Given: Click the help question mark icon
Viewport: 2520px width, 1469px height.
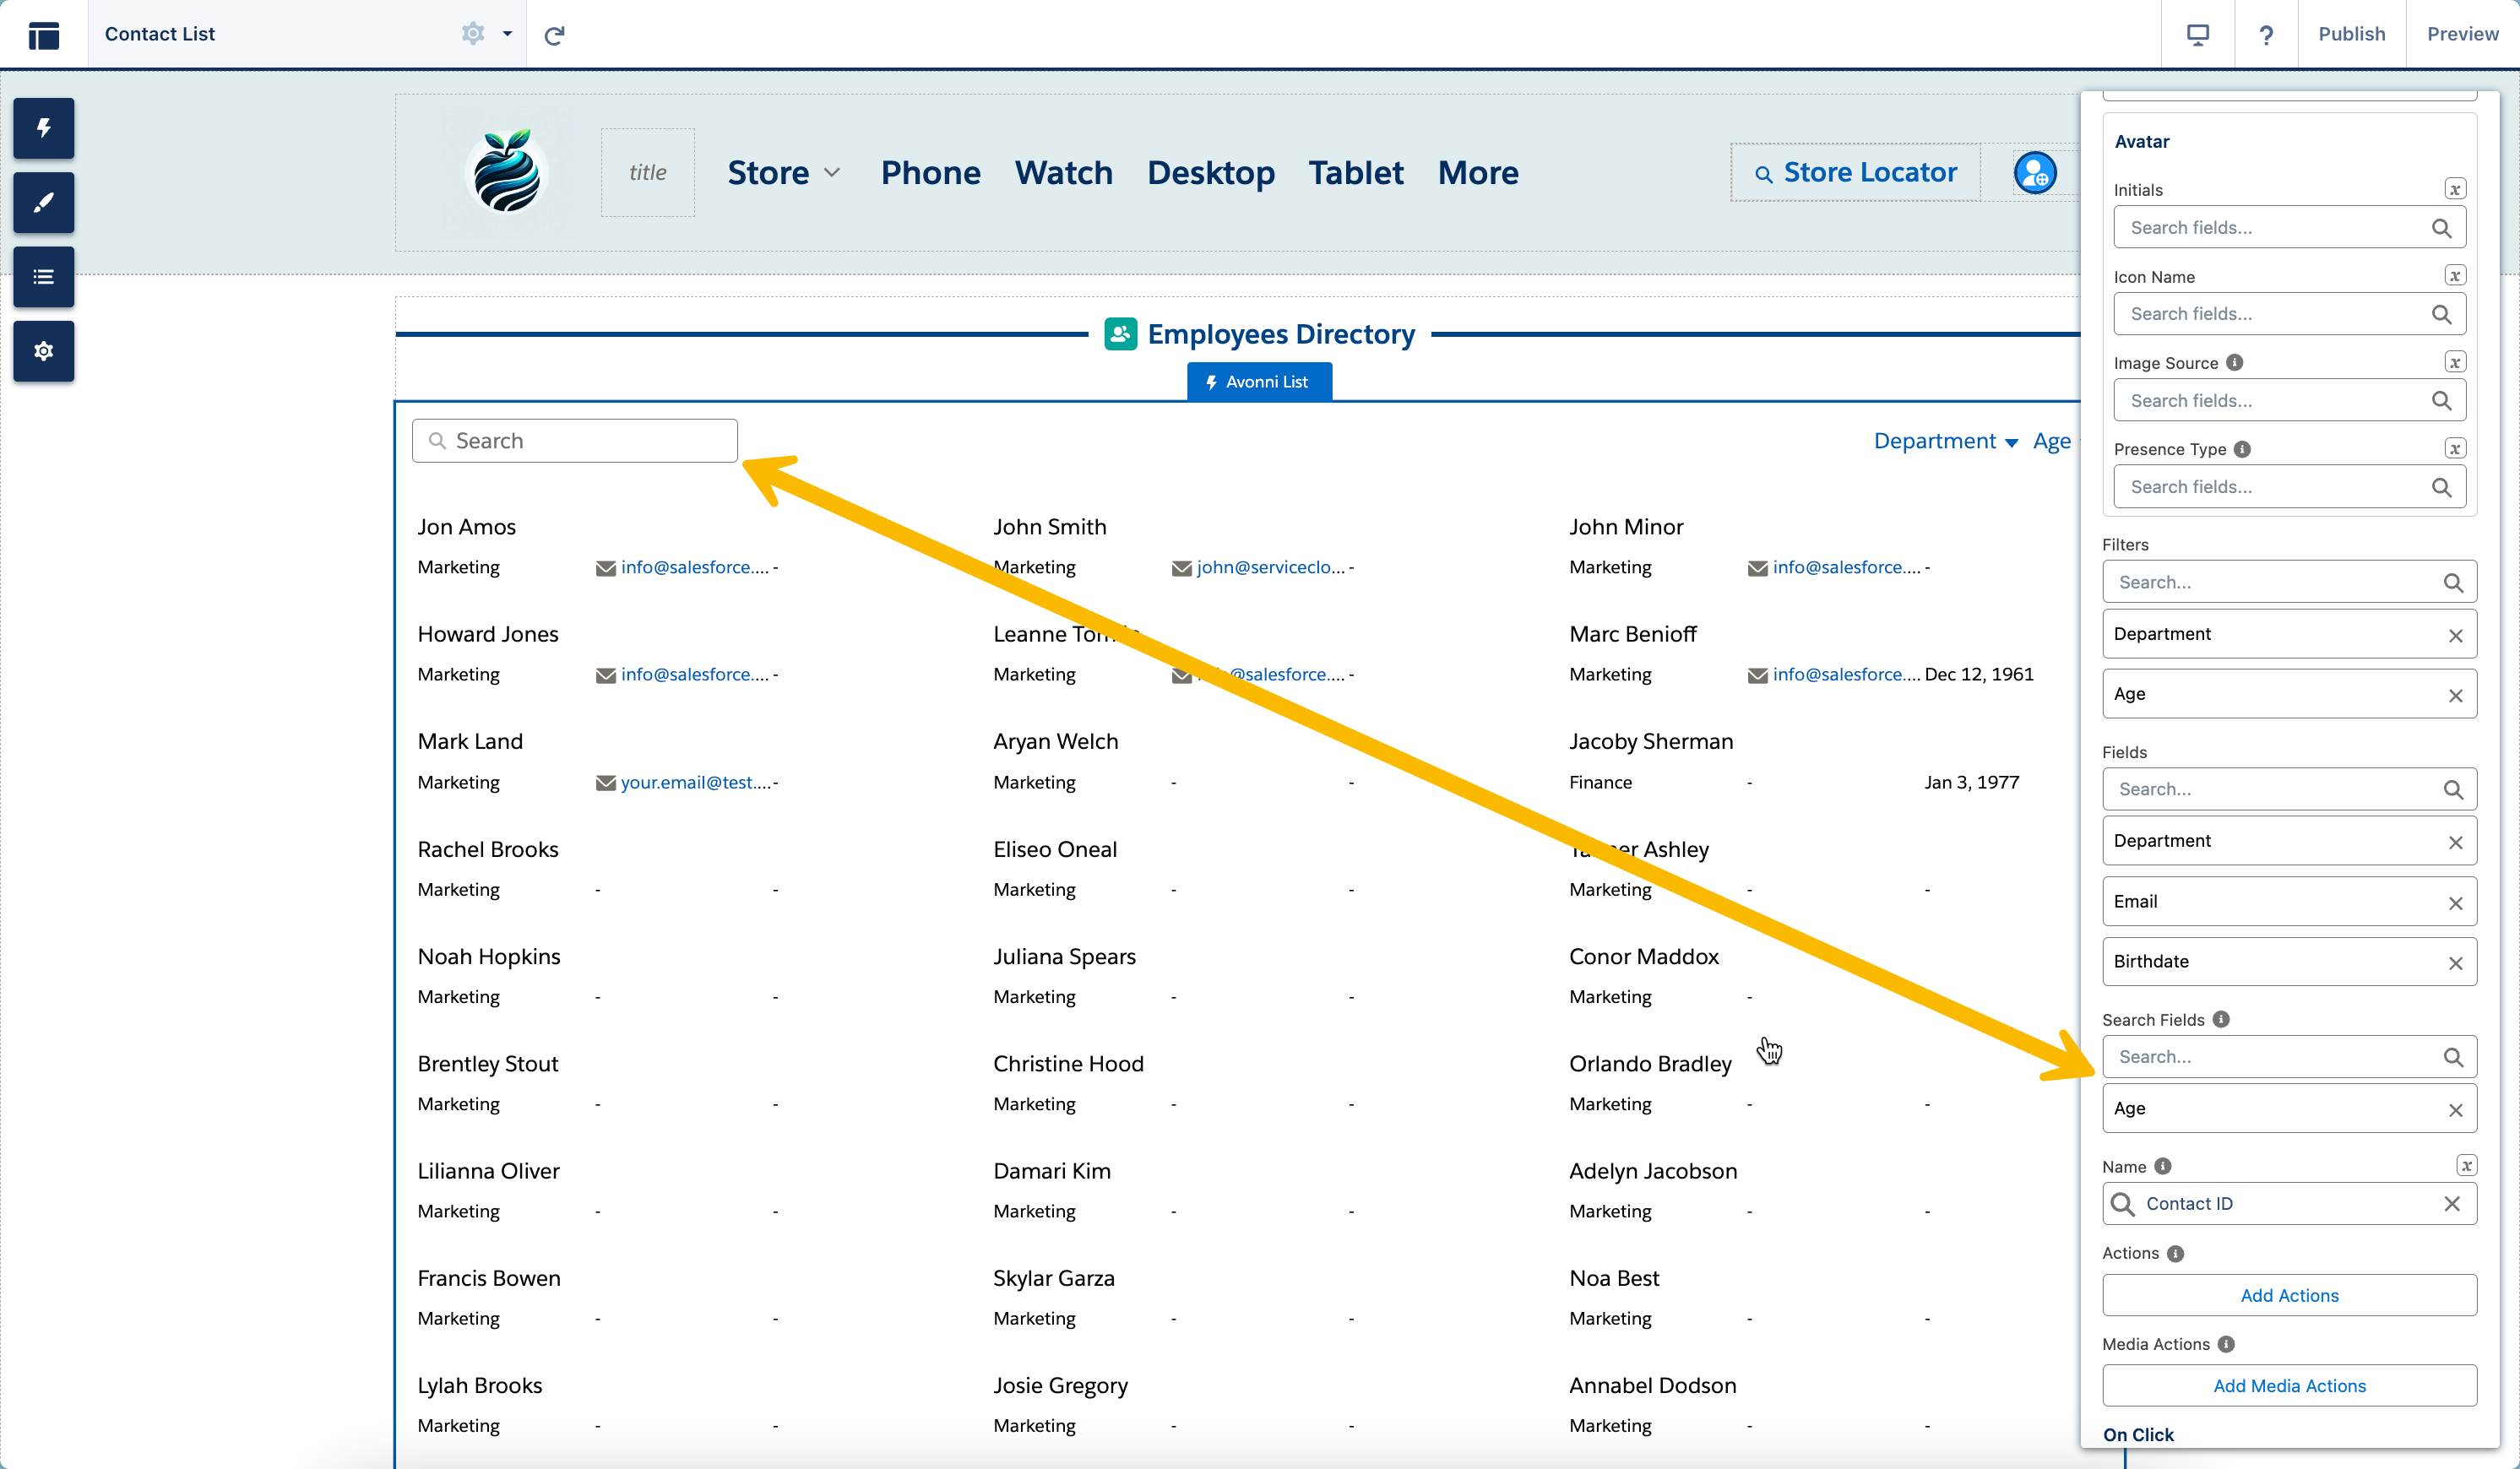Looking at the screenshot, I should [x=2266, y=35].
